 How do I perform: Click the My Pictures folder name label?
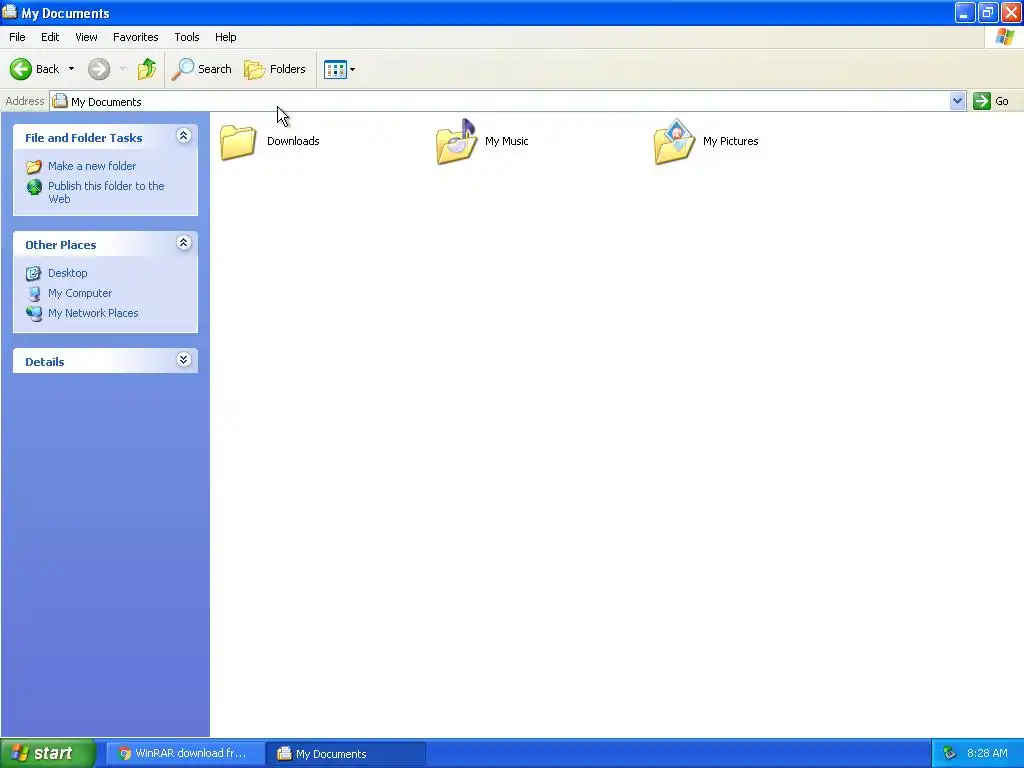731,141
